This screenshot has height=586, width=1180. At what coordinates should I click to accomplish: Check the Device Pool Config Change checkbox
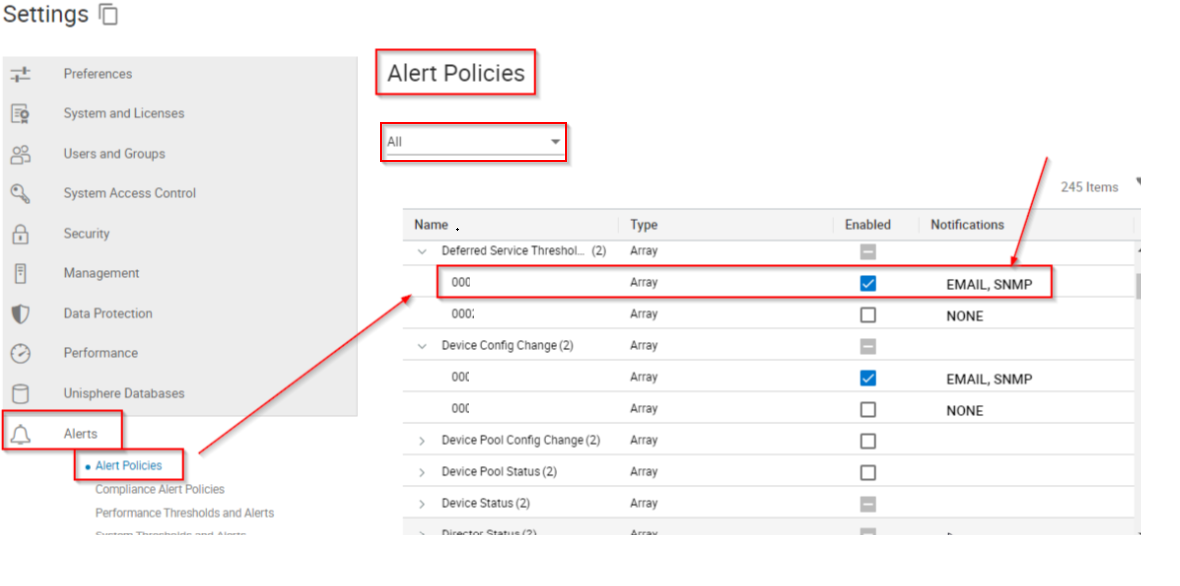[x=867, y=440]
